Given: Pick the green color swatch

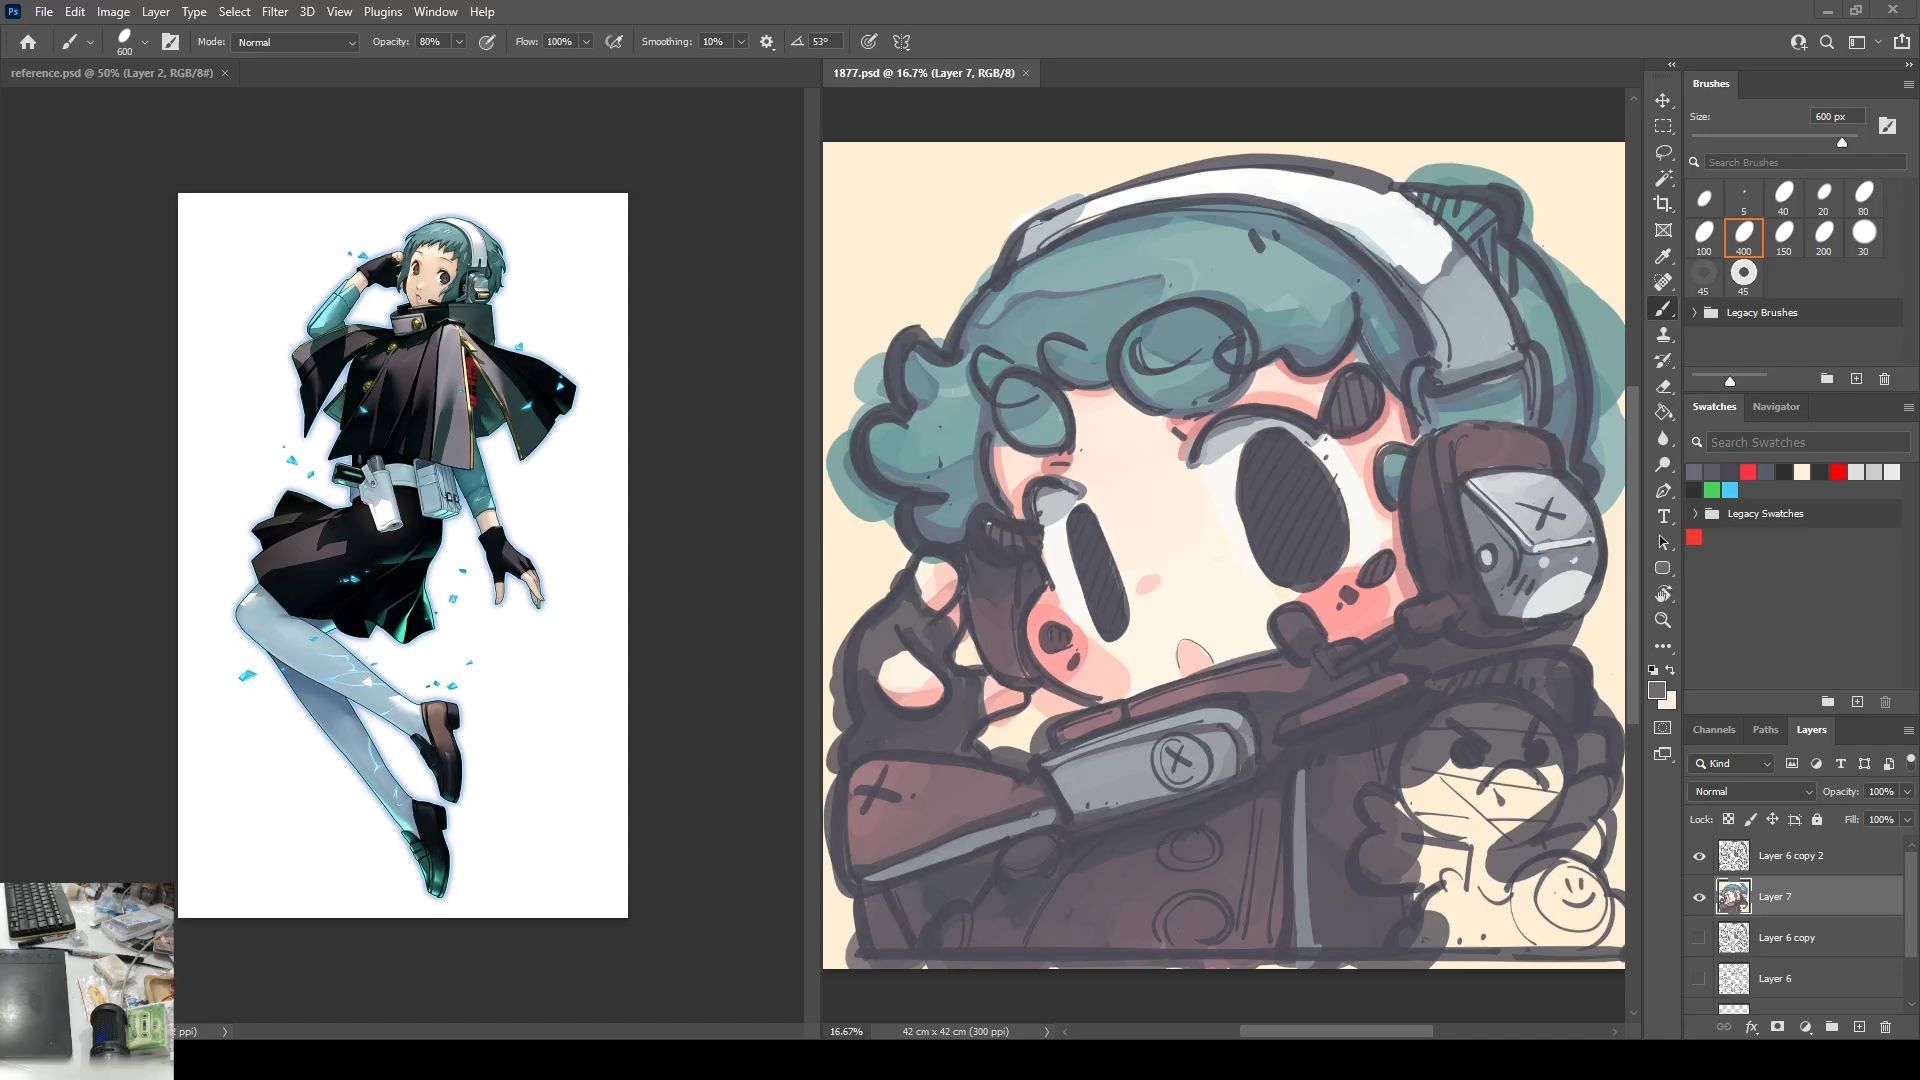Looking at the screenshot, I should tap(1712, 490).
